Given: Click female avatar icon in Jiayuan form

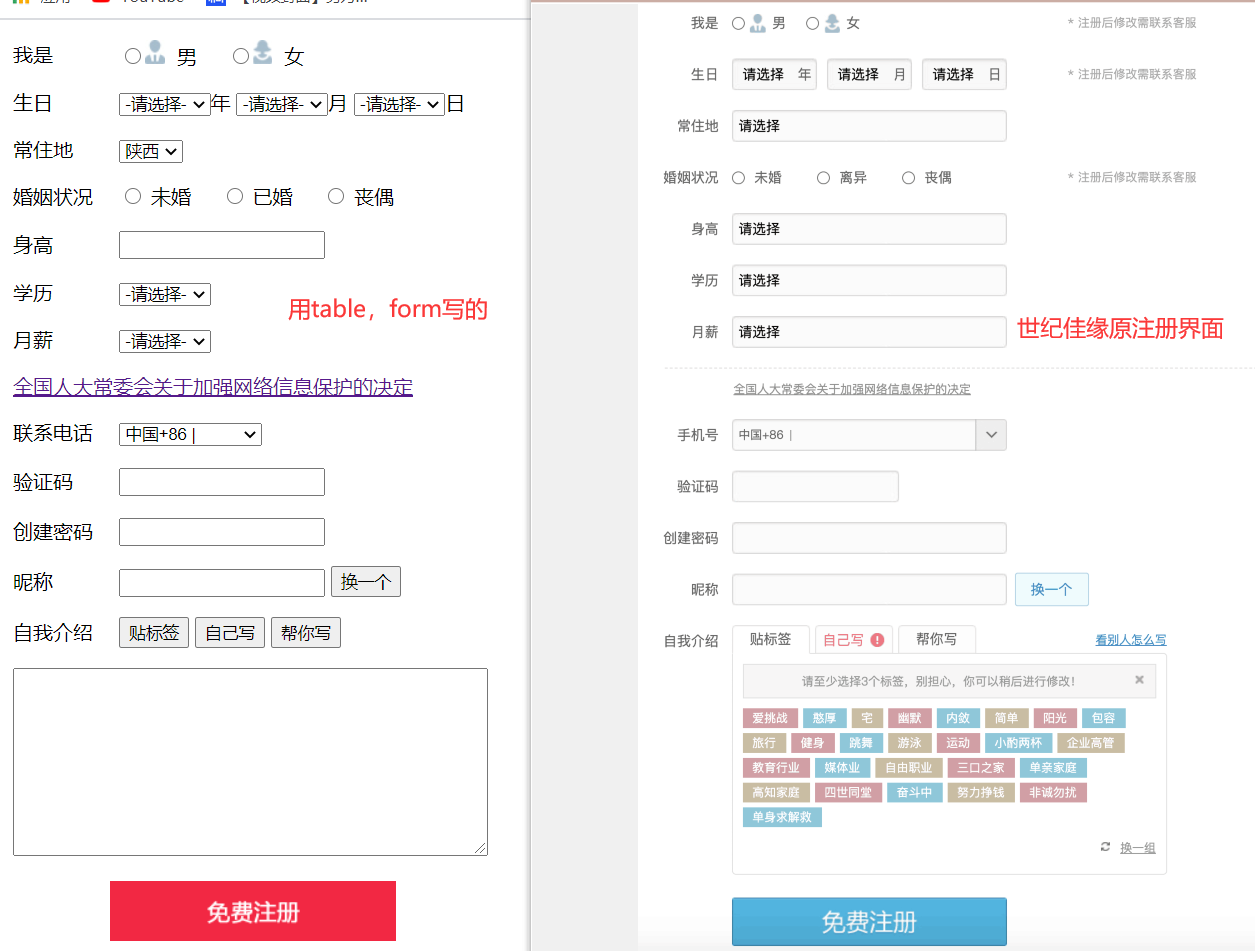Looking at the screenshot, I should tap(832, 23).
